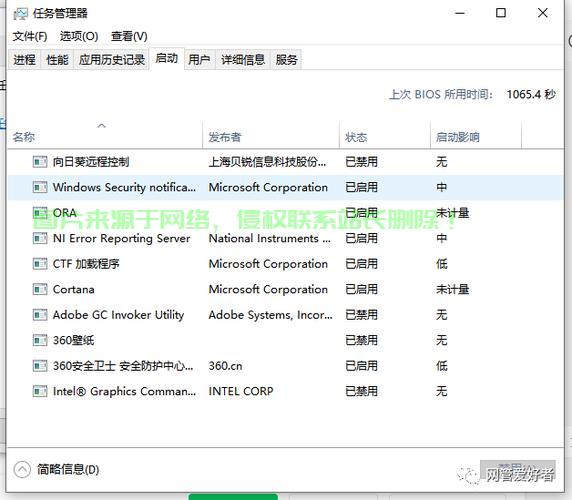Open the 文件(F) menu
This screenshot has height=500, width=572.
30,36
